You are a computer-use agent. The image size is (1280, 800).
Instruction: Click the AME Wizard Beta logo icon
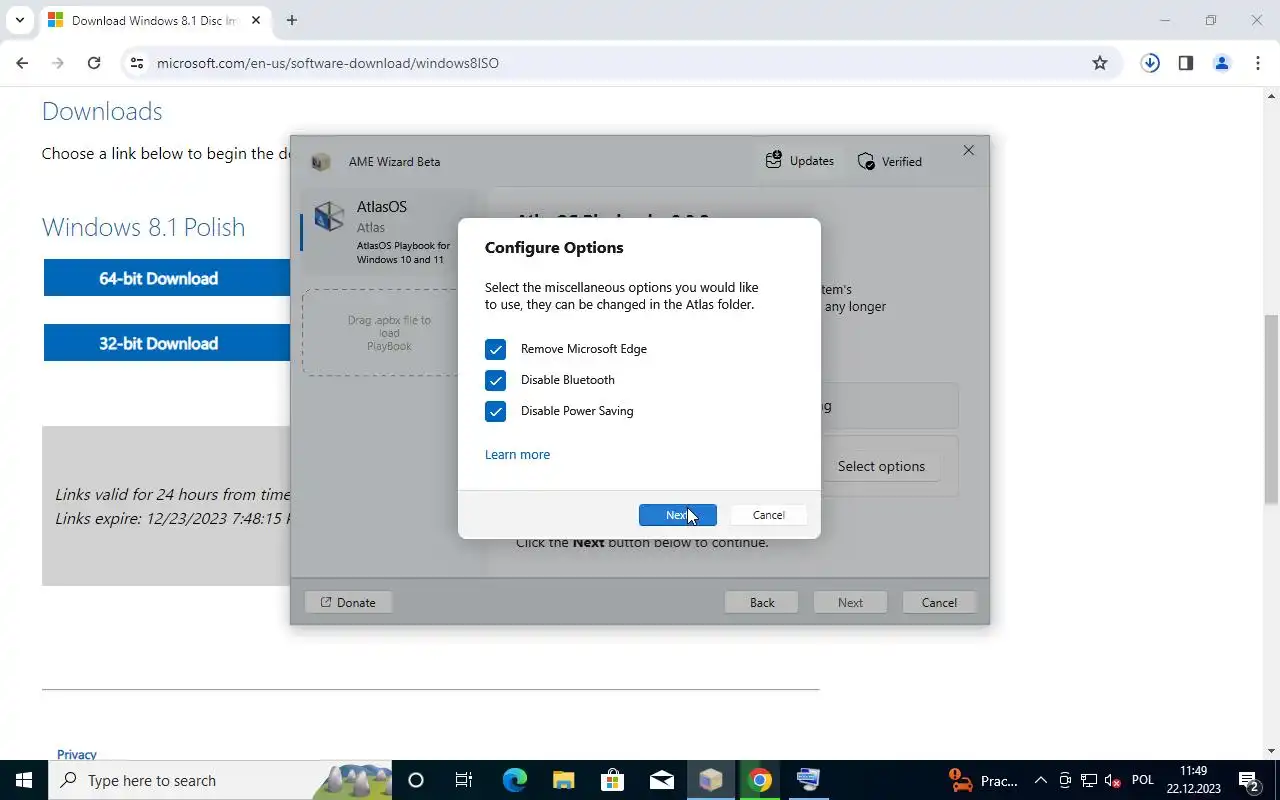321,162
